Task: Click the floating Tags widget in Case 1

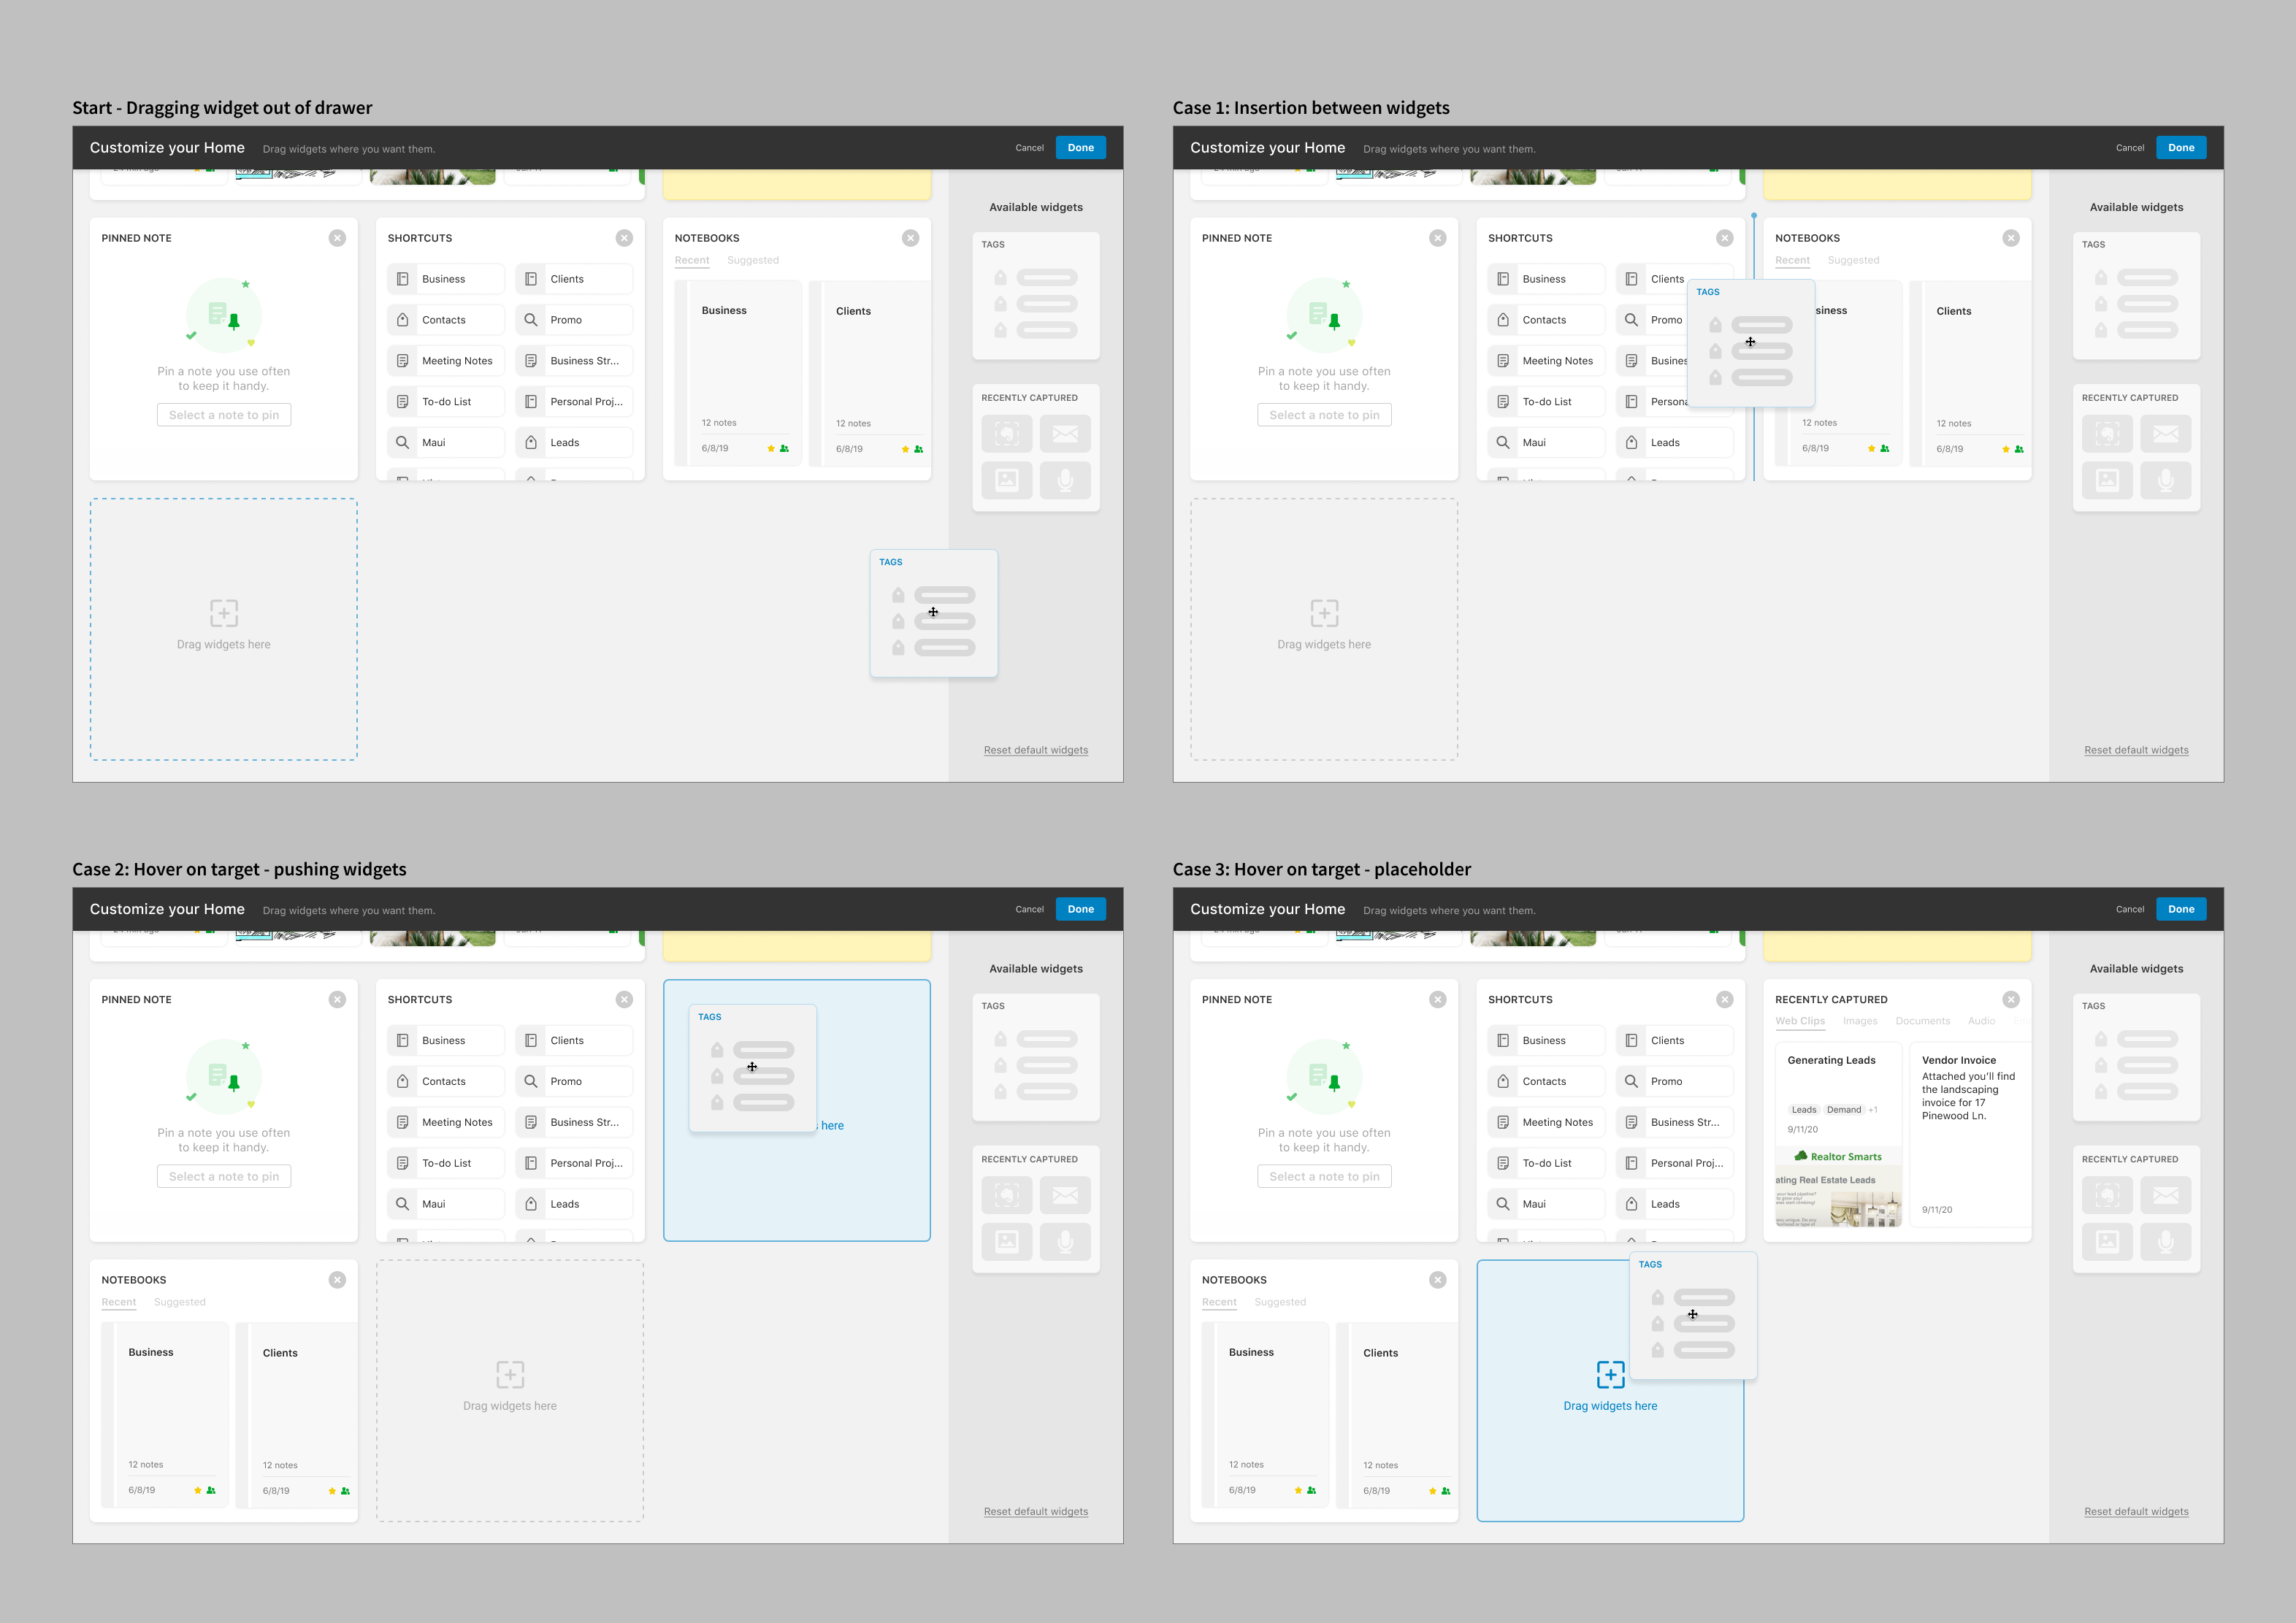Action: click(x=1751, y=343)
